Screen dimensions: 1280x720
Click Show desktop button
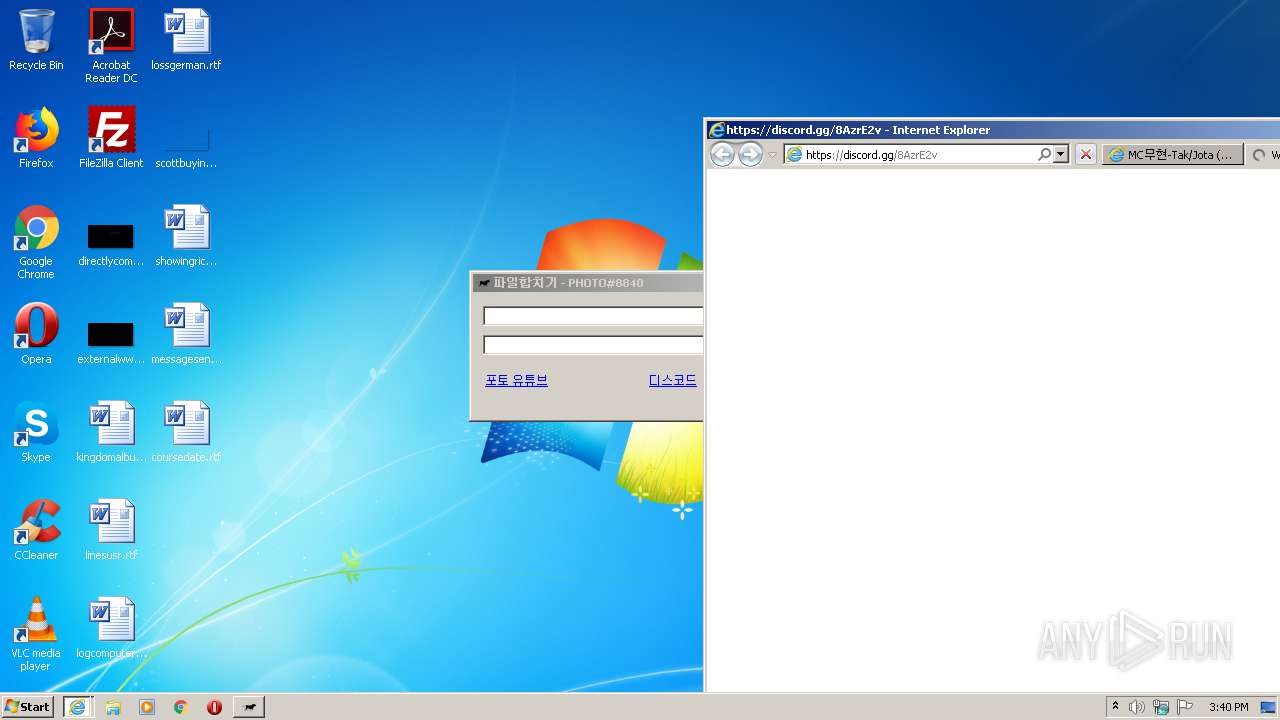tap(1269, 707)
